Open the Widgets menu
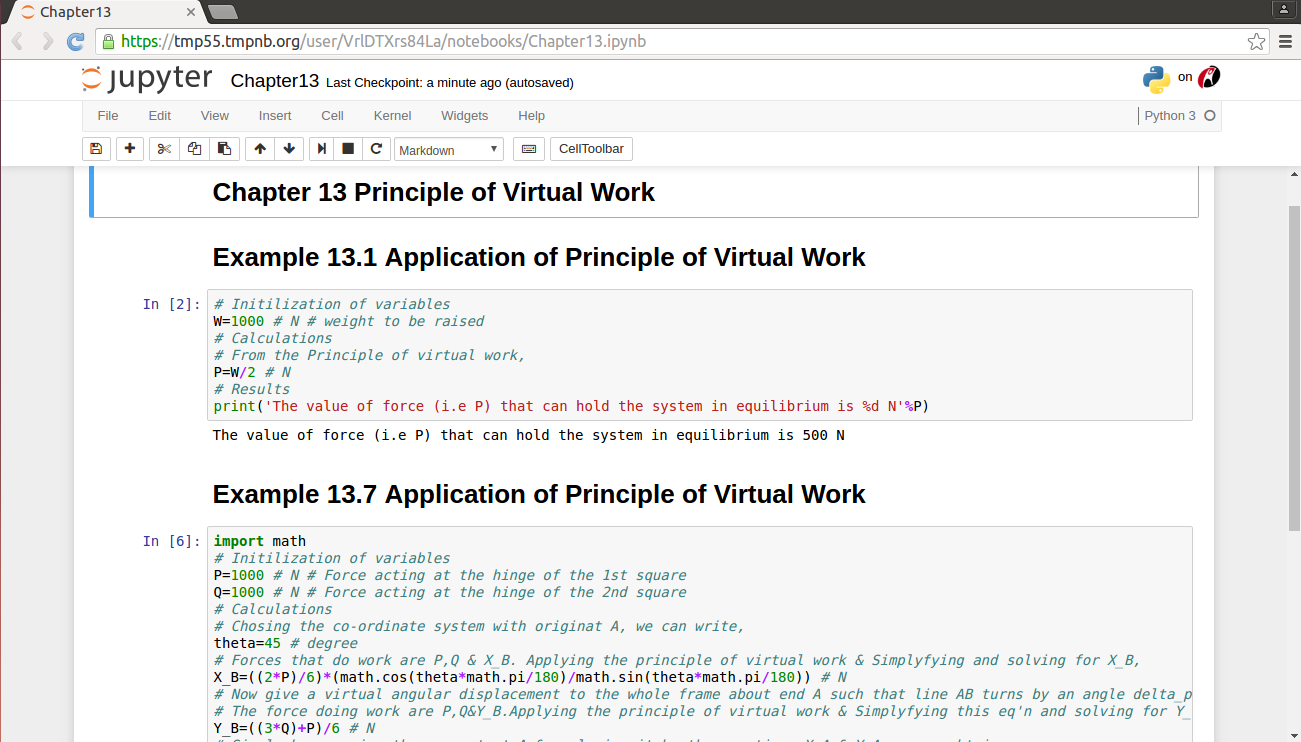1301x742 pixels. pyautogui.click(x=465, y=116)
